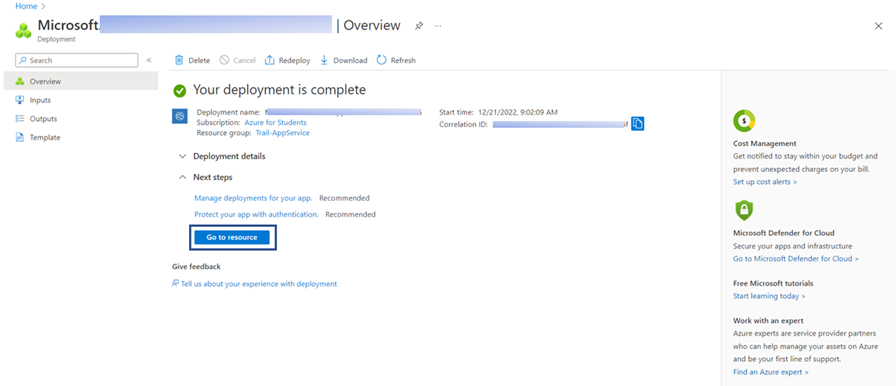Download the deployment template
This screenshot has height=386, width=896.
coord(343,60)
